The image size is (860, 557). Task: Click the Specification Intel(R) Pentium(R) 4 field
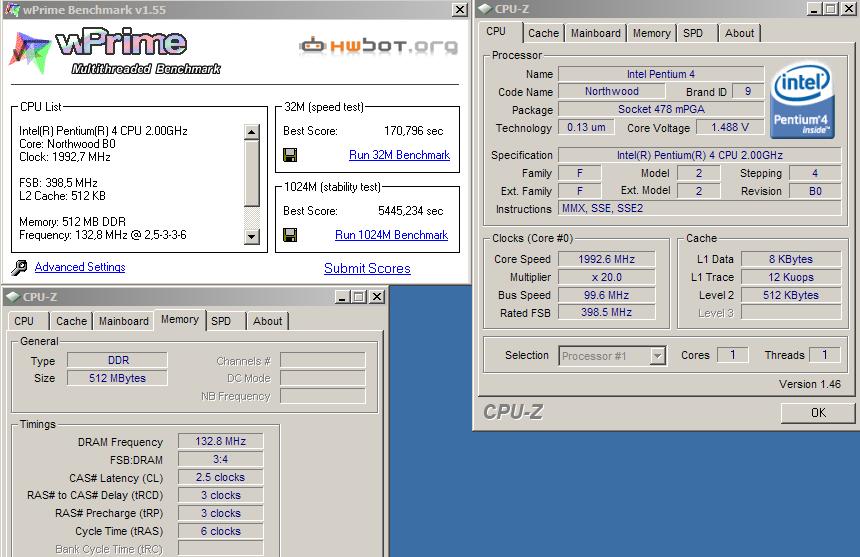(x=699, y=155)
